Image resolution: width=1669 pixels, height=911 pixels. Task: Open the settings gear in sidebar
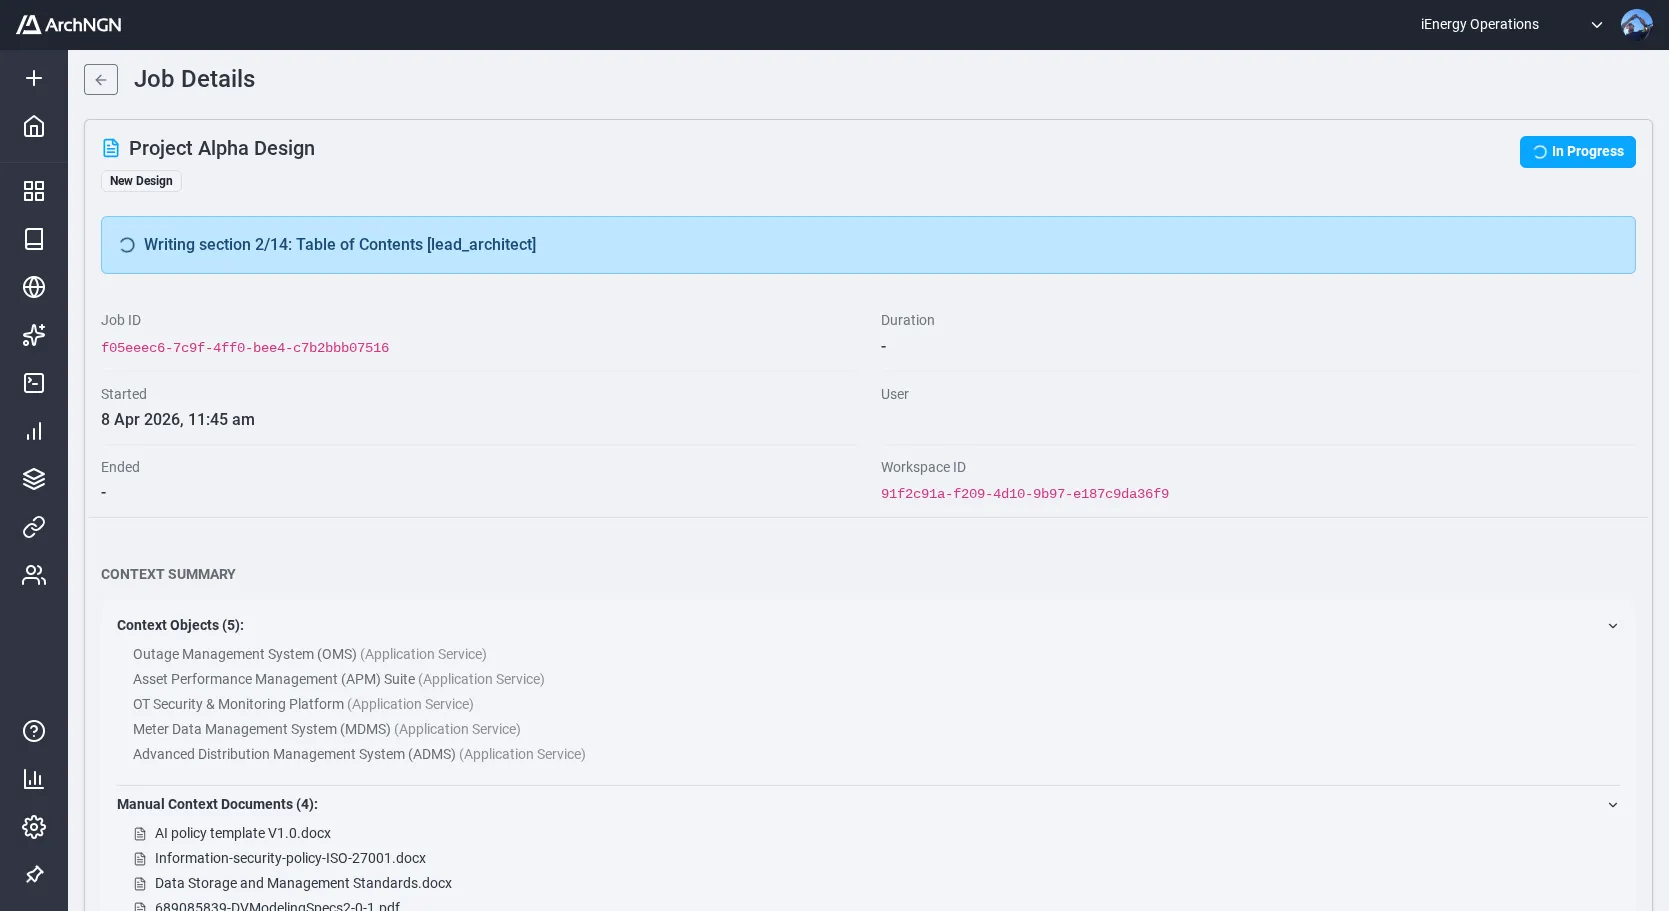point(33,827)
